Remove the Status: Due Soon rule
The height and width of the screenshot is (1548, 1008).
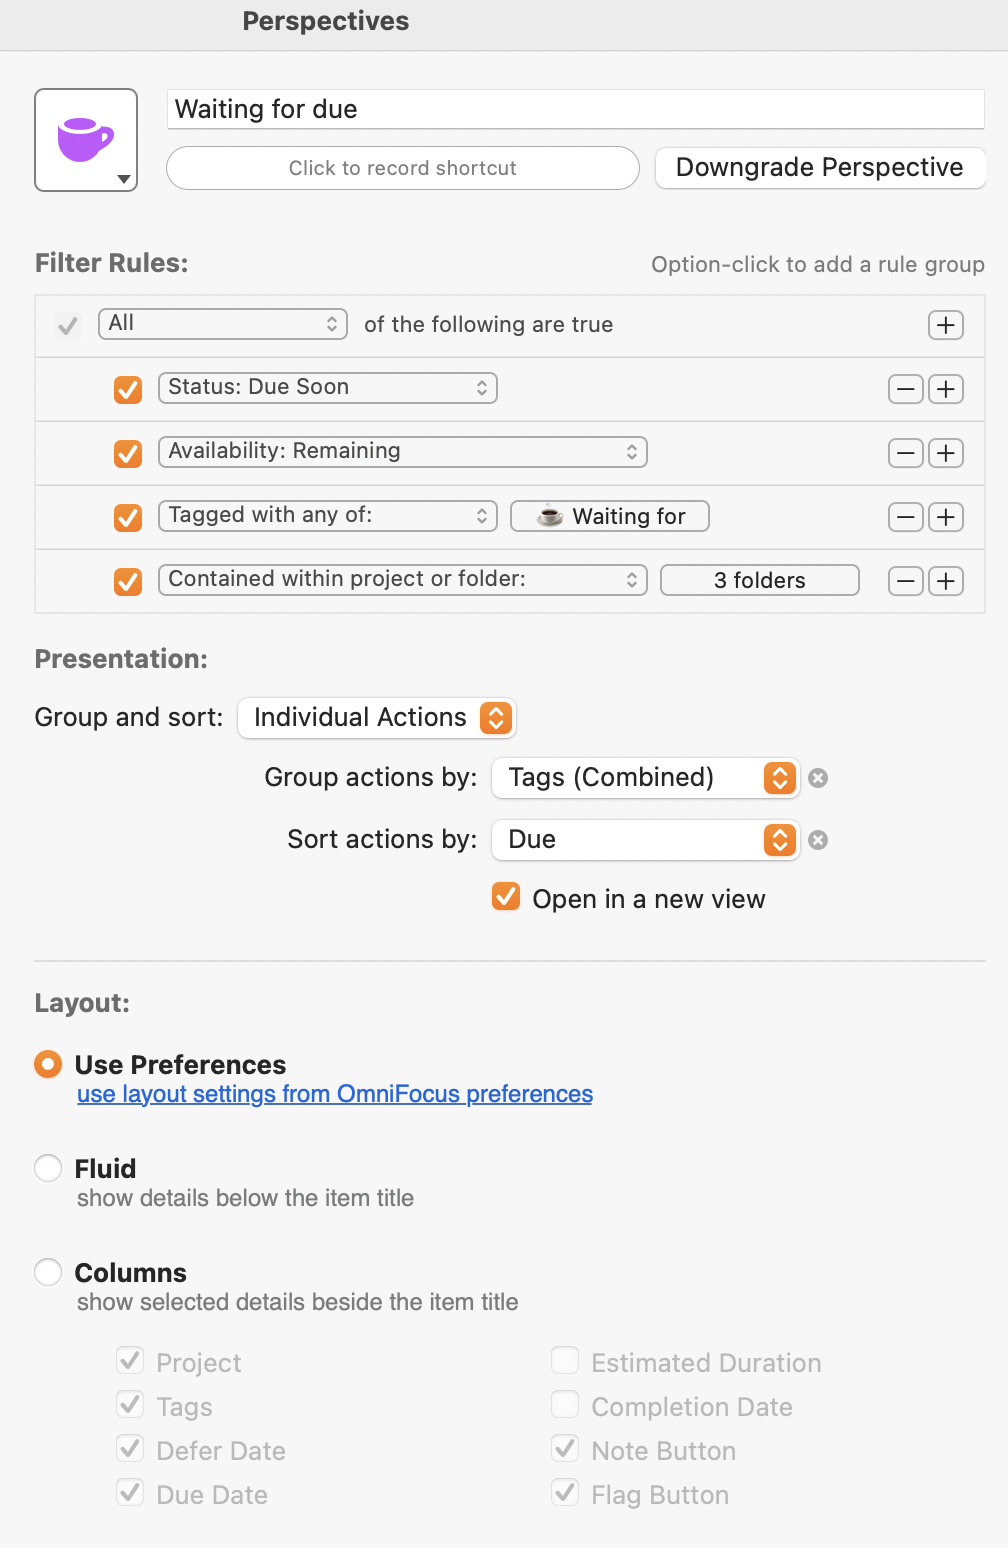pos(905,389)
